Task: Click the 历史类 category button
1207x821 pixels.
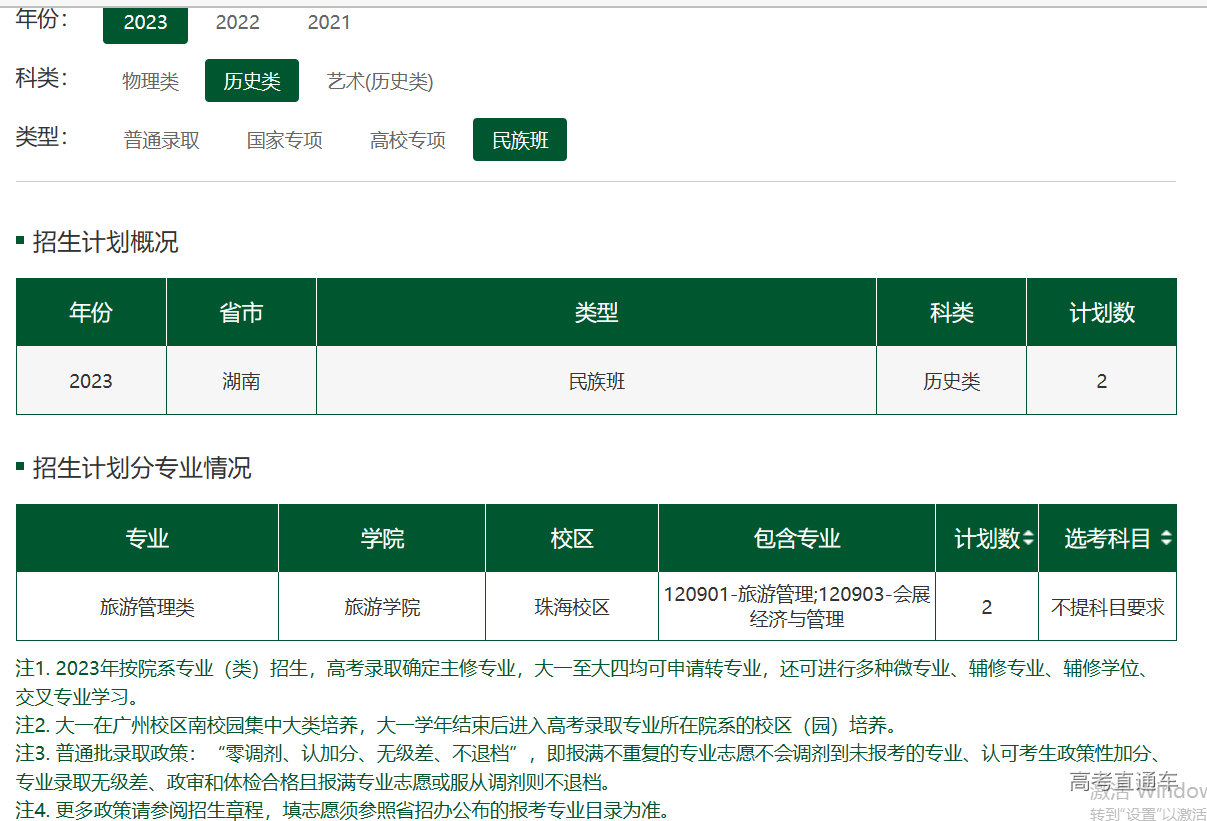Action: pos(251,81)
